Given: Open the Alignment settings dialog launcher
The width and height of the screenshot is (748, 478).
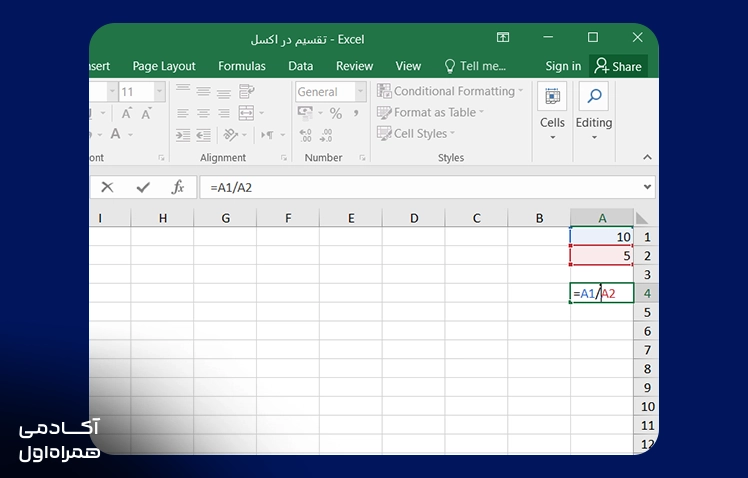Looking at the screenshot, I should click(x=284, y=158).
